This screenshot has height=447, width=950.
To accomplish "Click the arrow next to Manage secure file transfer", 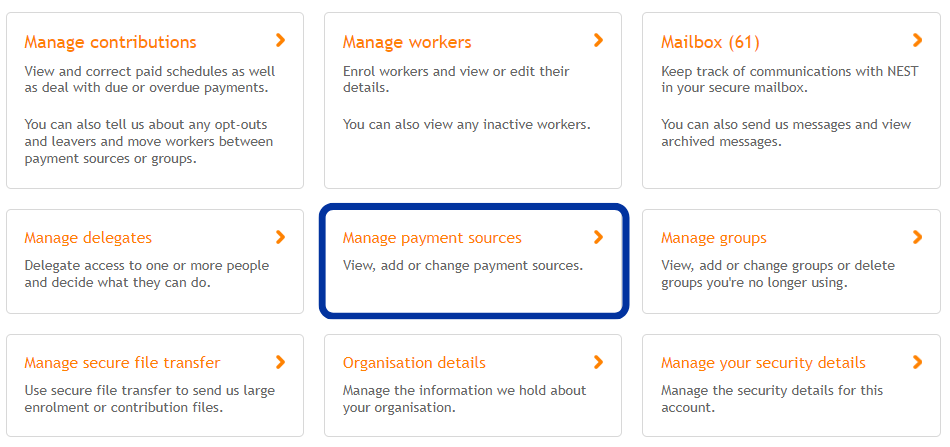I will [x=280, y=362].
